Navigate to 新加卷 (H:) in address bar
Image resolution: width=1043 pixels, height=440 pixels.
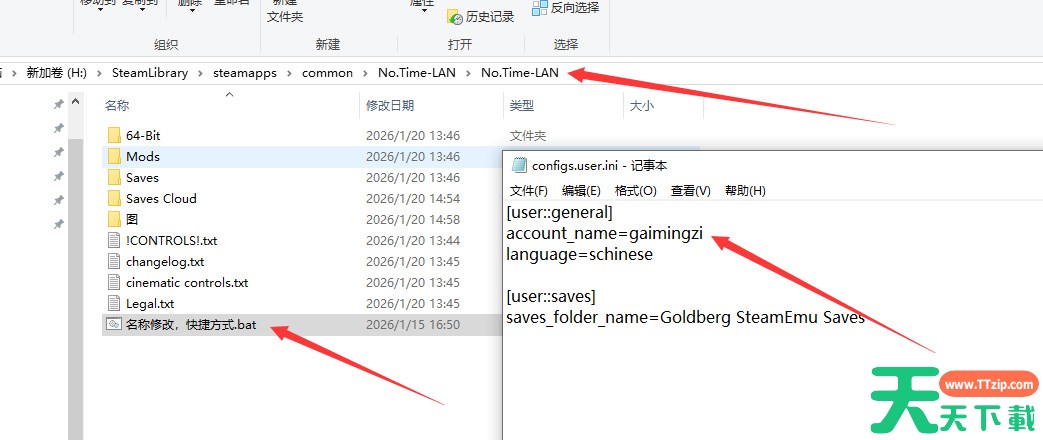(x=57, y=73)
